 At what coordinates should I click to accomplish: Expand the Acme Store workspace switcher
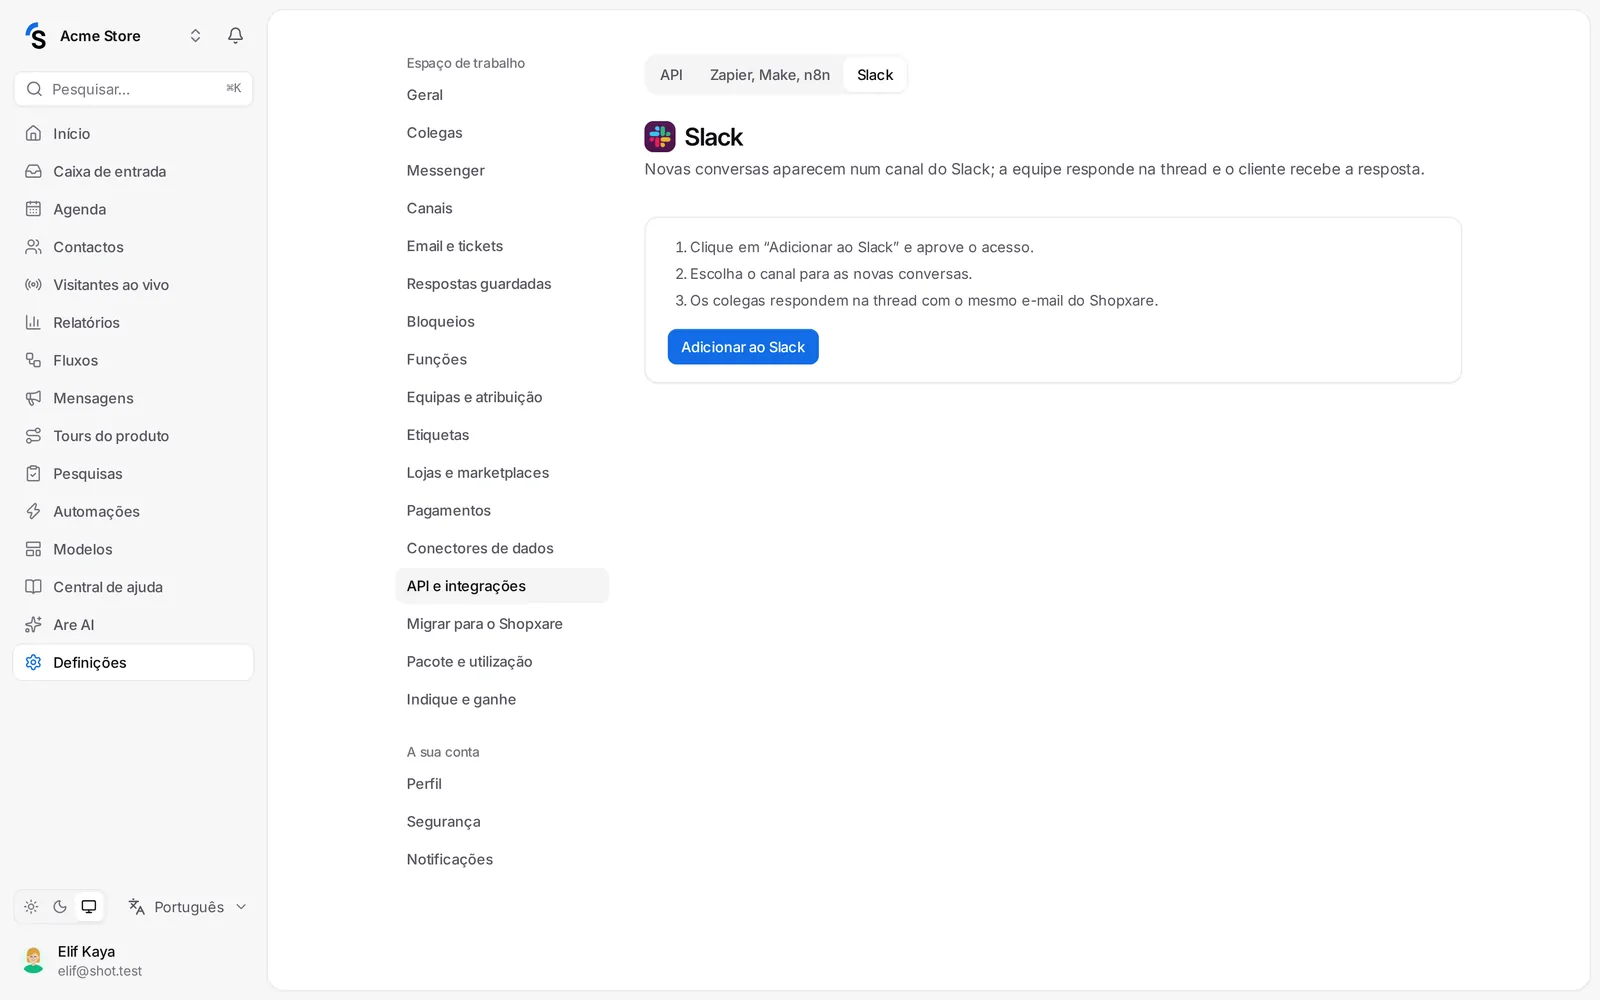point(195,36)
